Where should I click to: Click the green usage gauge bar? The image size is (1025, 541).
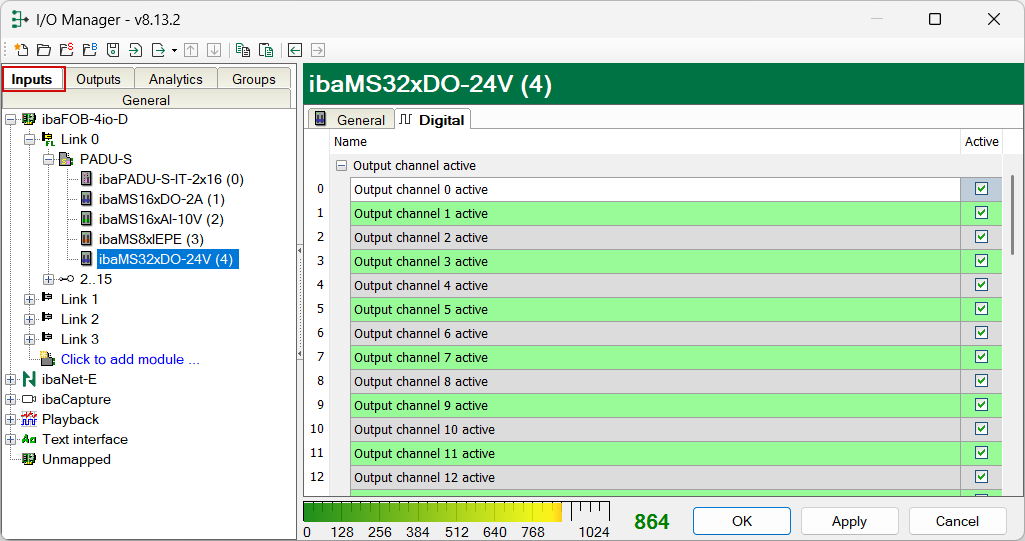tap(440, 511)
